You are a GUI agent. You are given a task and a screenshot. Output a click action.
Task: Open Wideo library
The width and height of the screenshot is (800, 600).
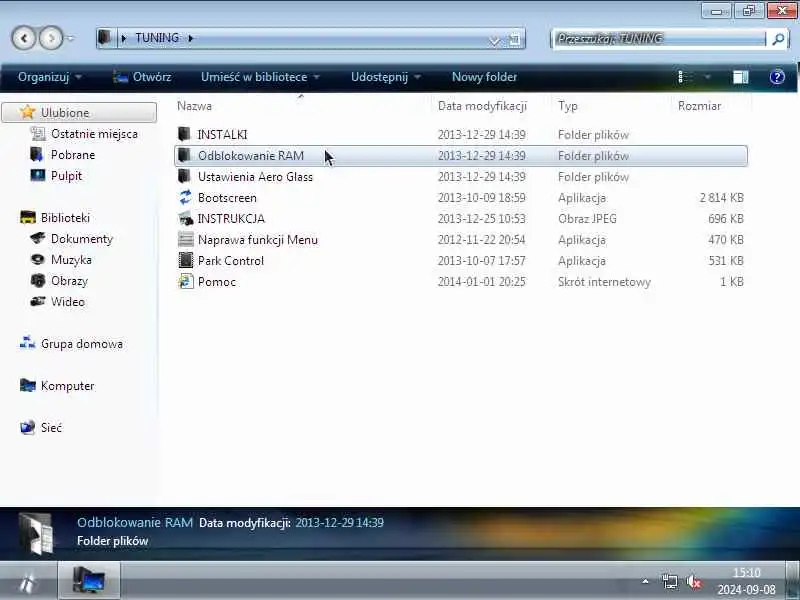pos(68,302)
